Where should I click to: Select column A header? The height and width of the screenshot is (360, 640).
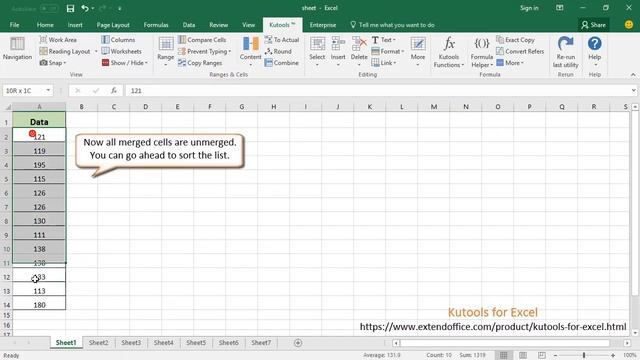(39, 107)
